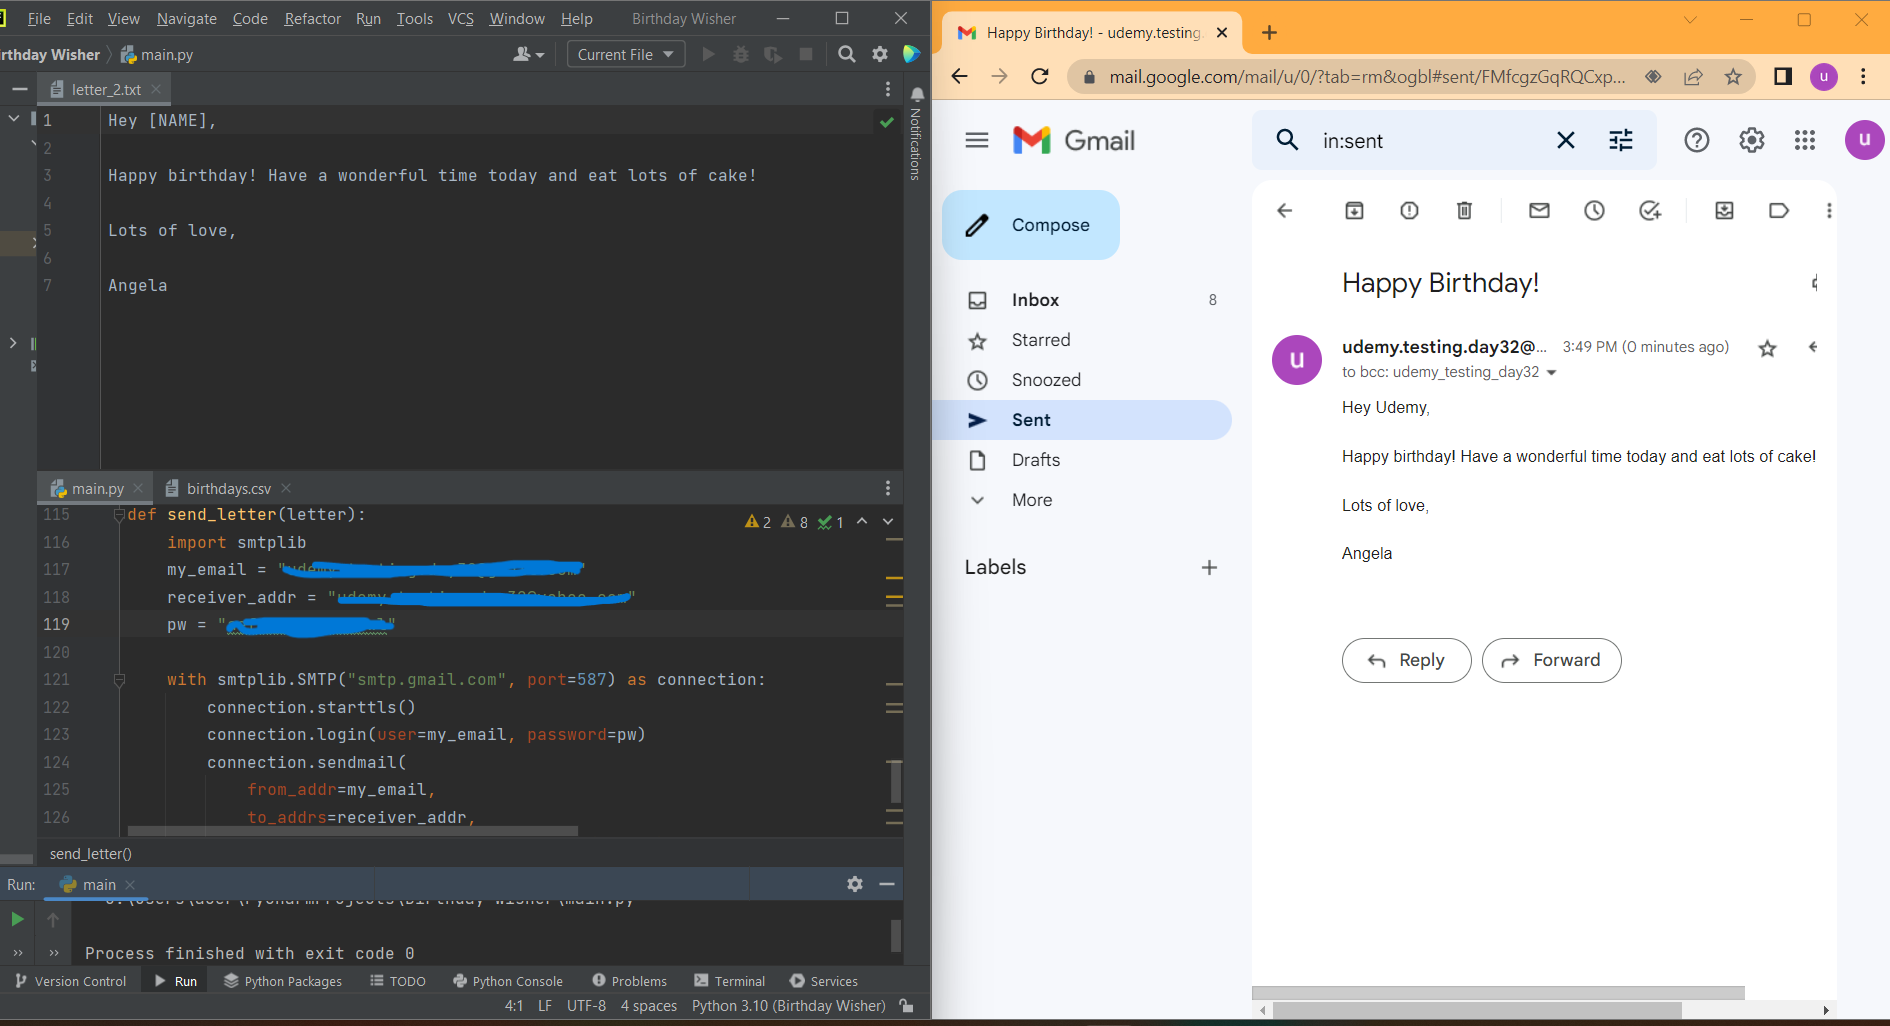Close the birthdays.csv tab
Screen dimensions: 1890x1026
click(286, 488)
